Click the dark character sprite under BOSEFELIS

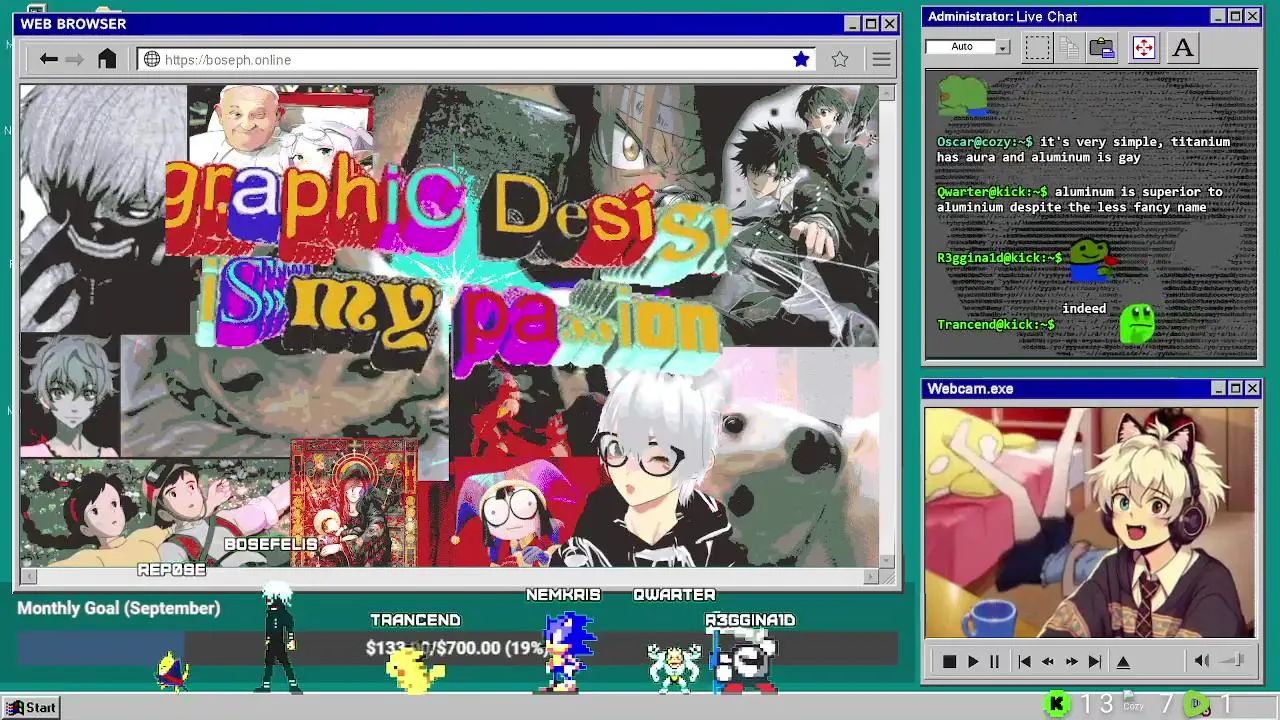[277, 638]
